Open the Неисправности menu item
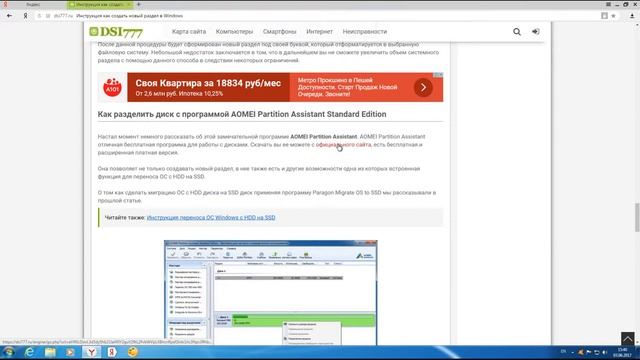The width and height of the screenshot is (640, 360). tap(365, 31)
